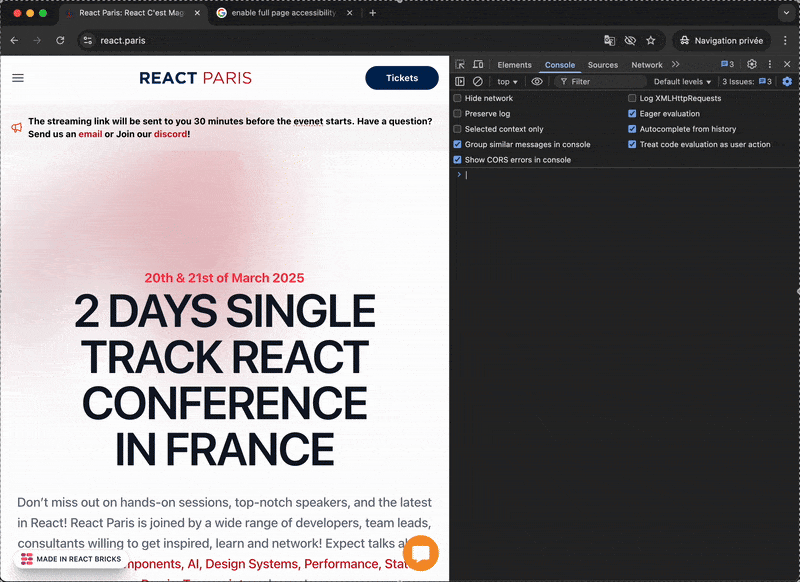800x582 pixels.
Task: Go back to the previous page
Action: (14, 40)
